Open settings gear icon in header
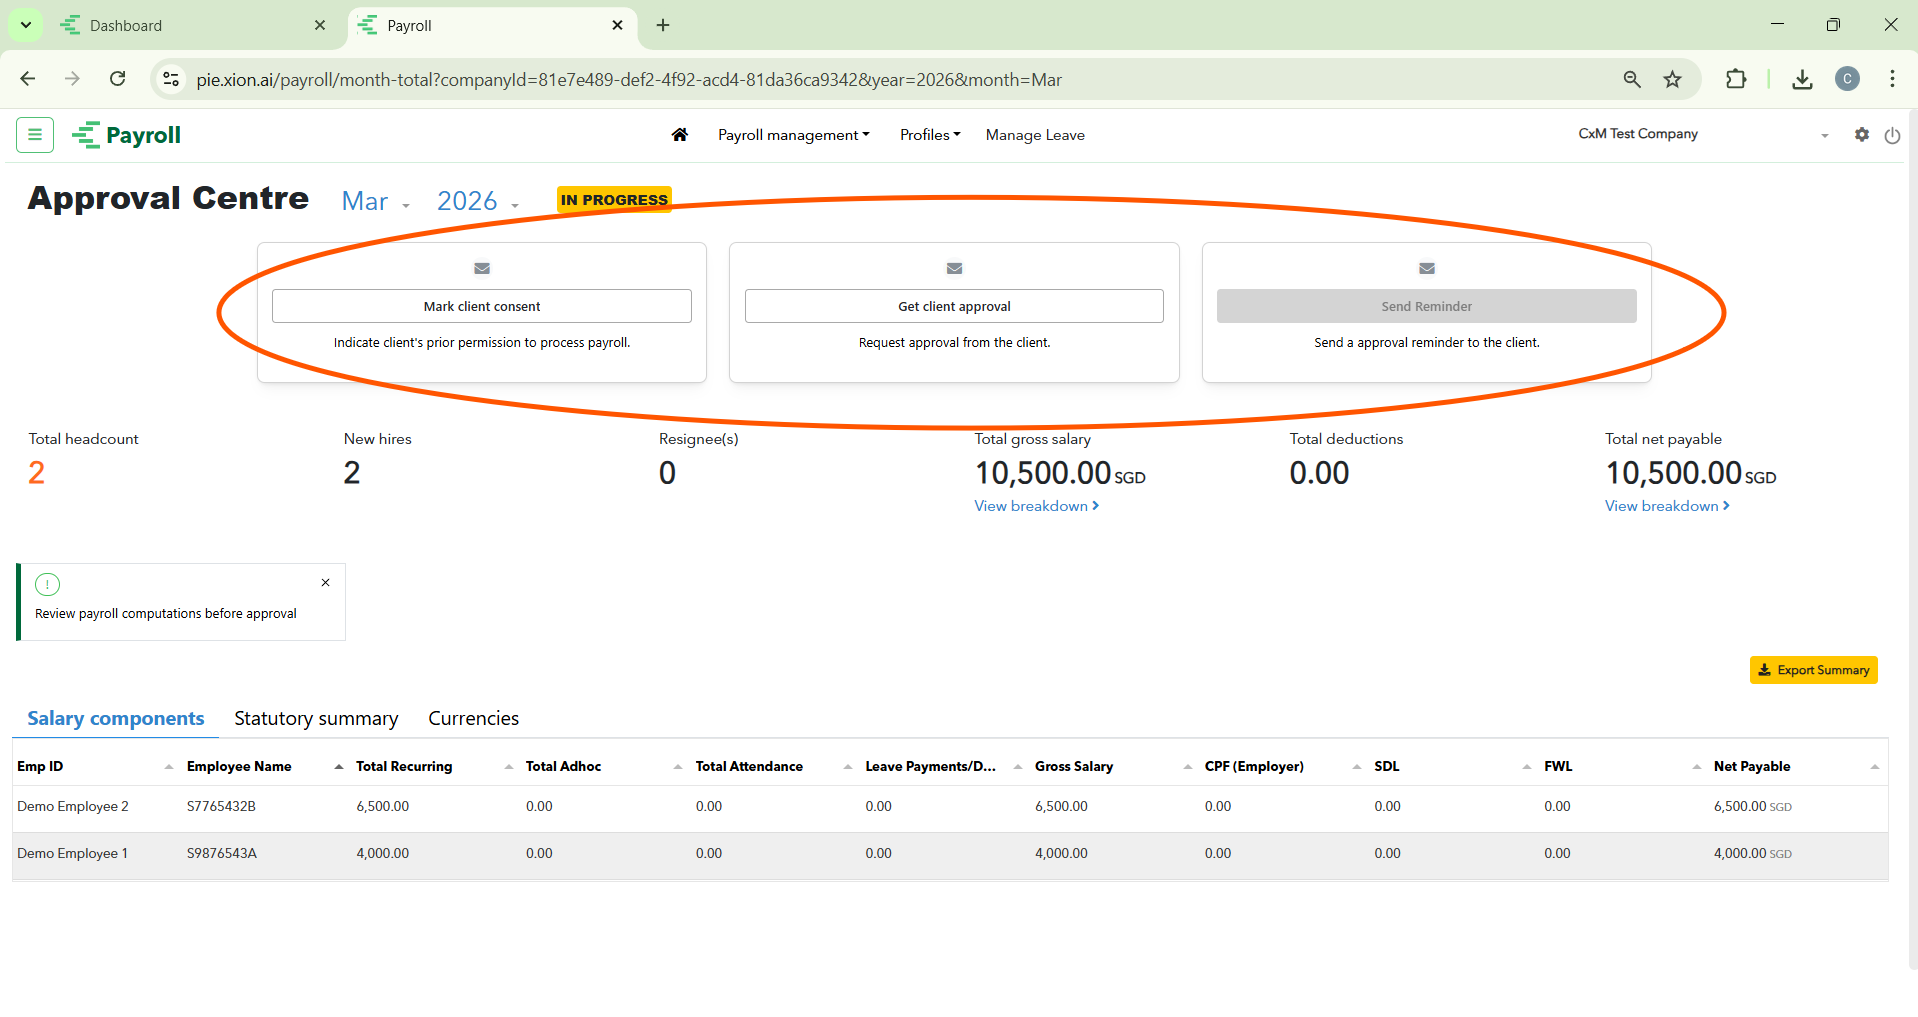 point(1861,135)
